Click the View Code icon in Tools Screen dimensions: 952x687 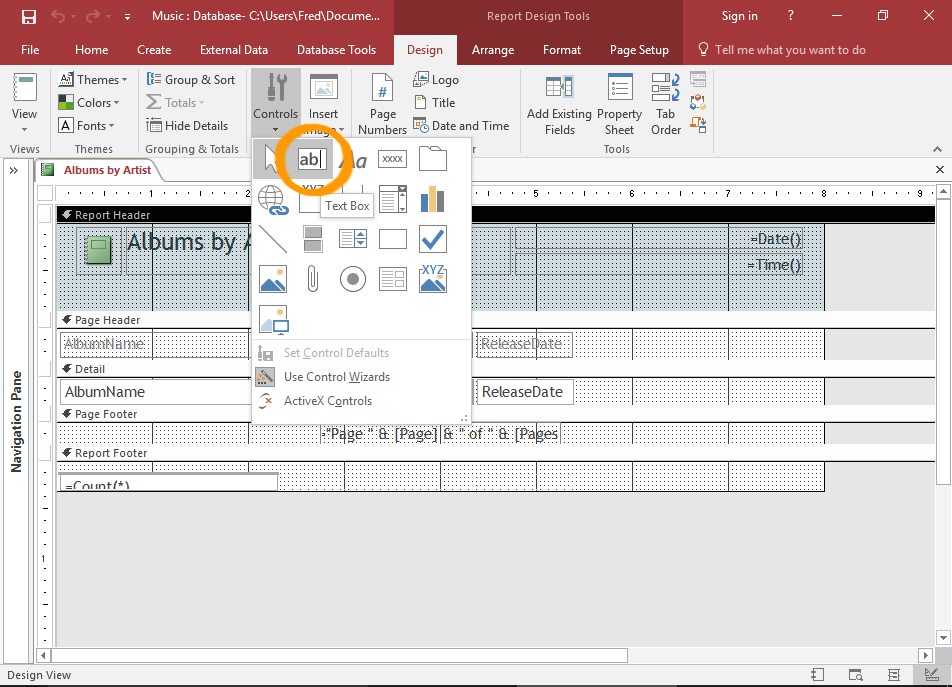(698, 101)
